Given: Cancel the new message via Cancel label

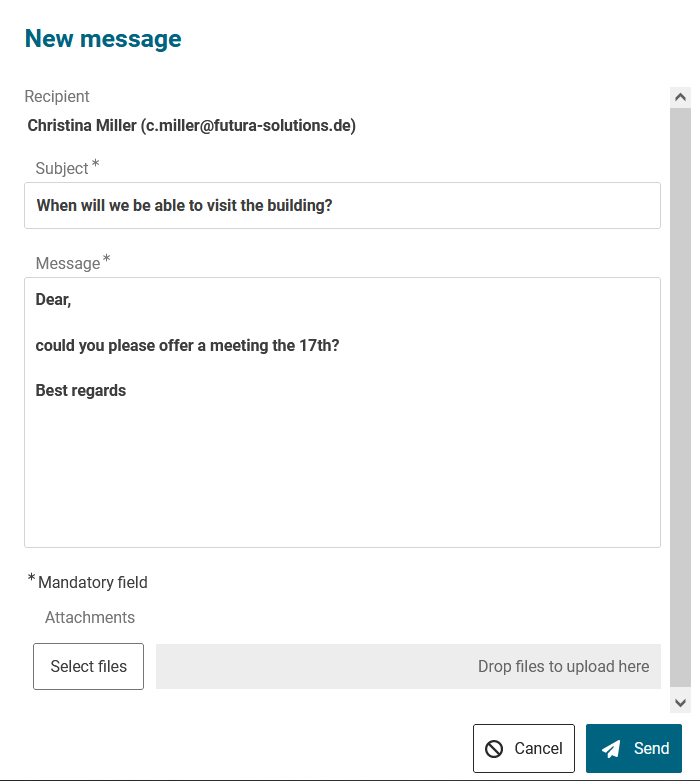Looking at the screenshot, I should pos(538,749).
